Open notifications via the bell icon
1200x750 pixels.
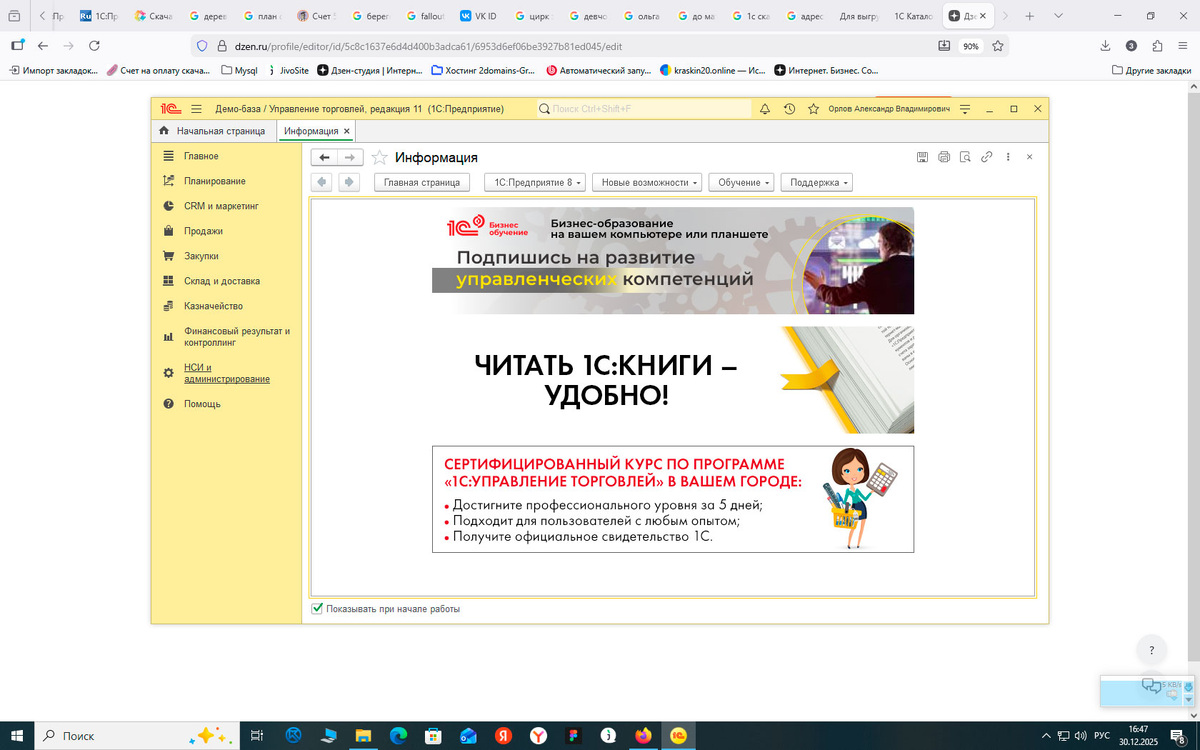765,109
